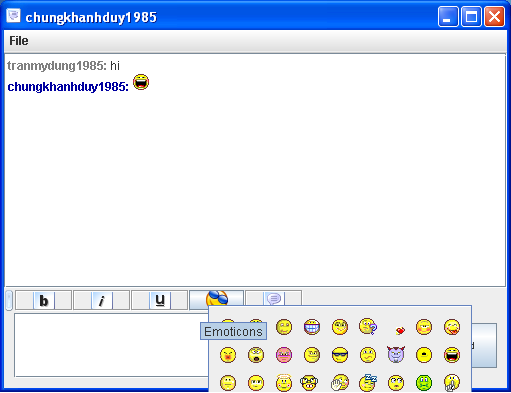The width and height of the screenshot is (511, 393).
Task: Click the speech bubble toolbar button
Action: coord(274,298)
